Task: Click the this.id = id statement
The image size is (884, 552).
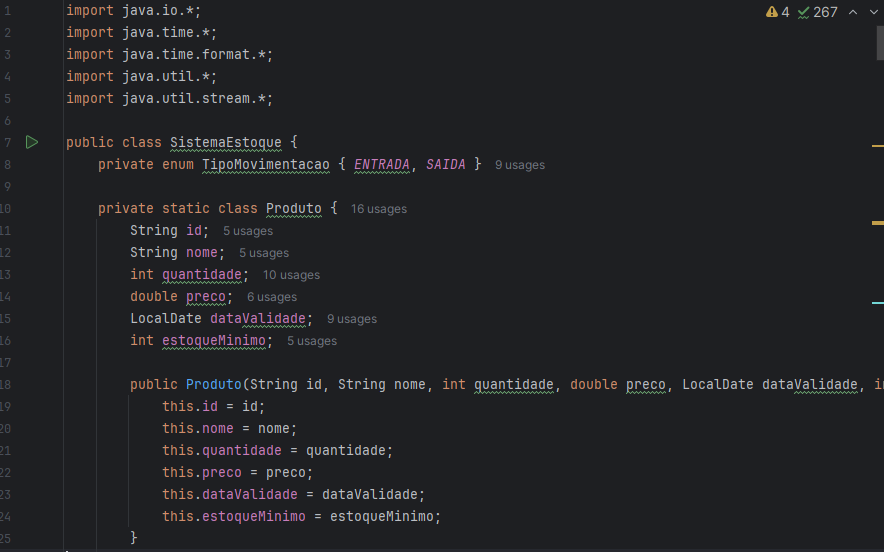Action: 214,407
